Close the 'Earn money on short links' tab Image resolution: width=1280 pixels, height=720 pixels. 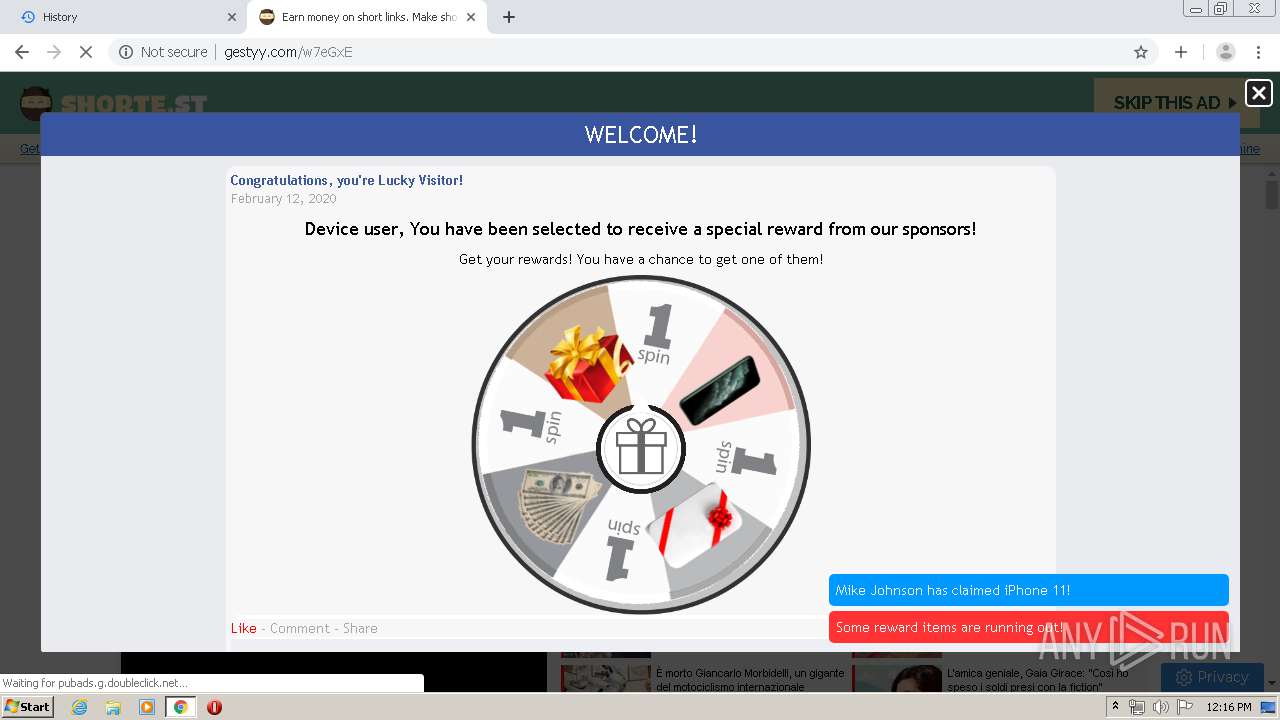471,17
